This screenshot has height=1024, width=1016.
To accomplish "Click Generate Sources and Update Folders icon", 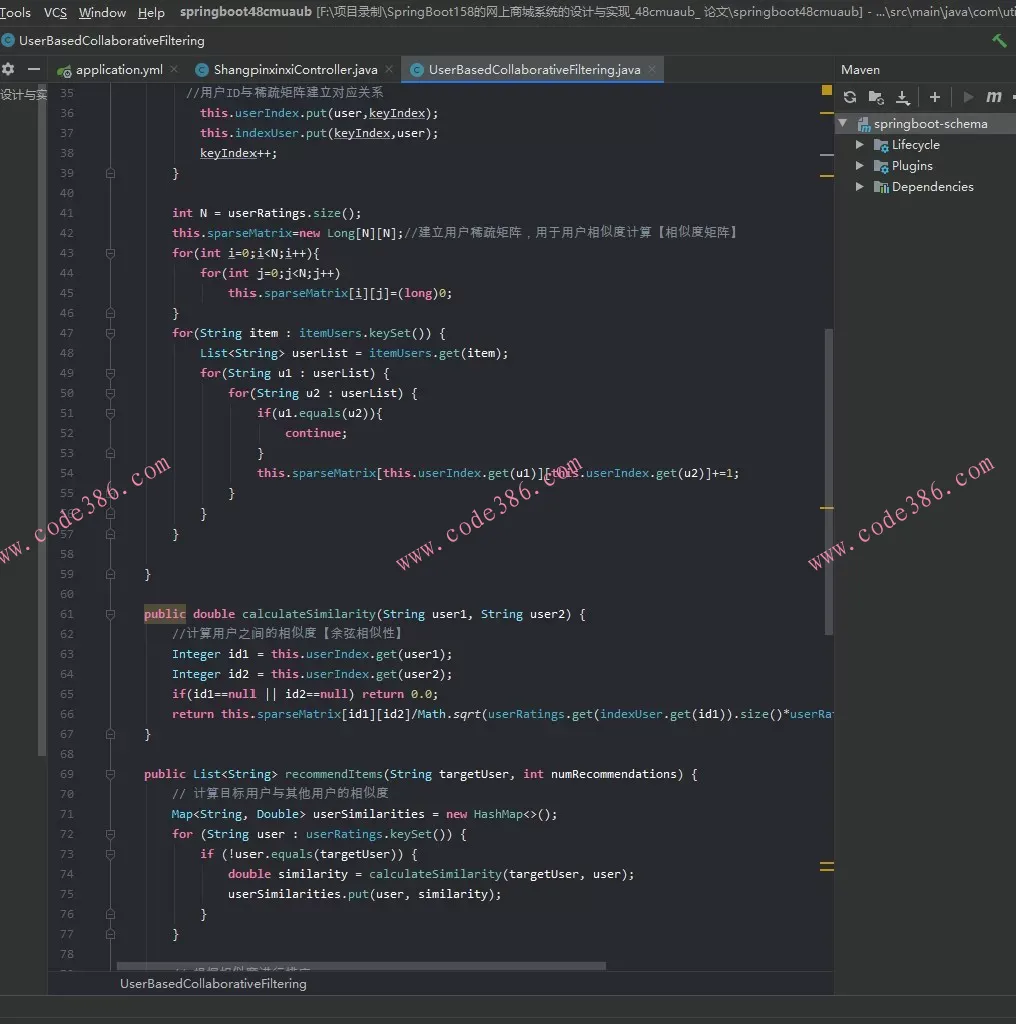I will coord(876,97).
